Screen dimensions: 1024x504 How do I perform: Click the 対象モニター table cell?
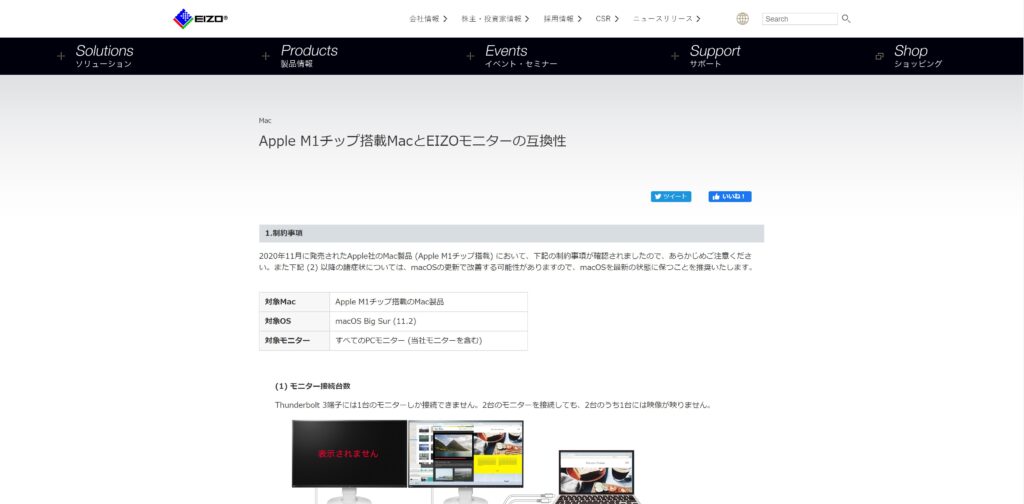coord(295,341)
